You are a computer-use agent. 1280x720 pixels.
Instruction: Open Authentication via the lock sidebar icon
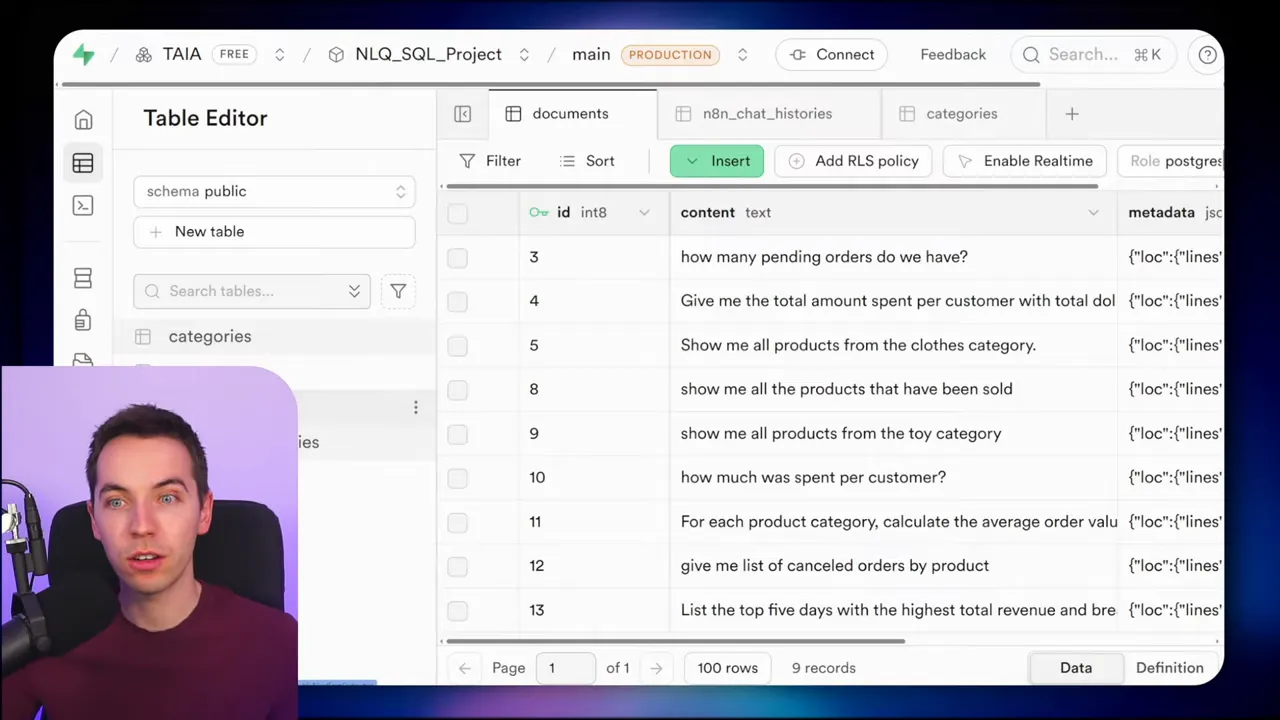point(83,319)
